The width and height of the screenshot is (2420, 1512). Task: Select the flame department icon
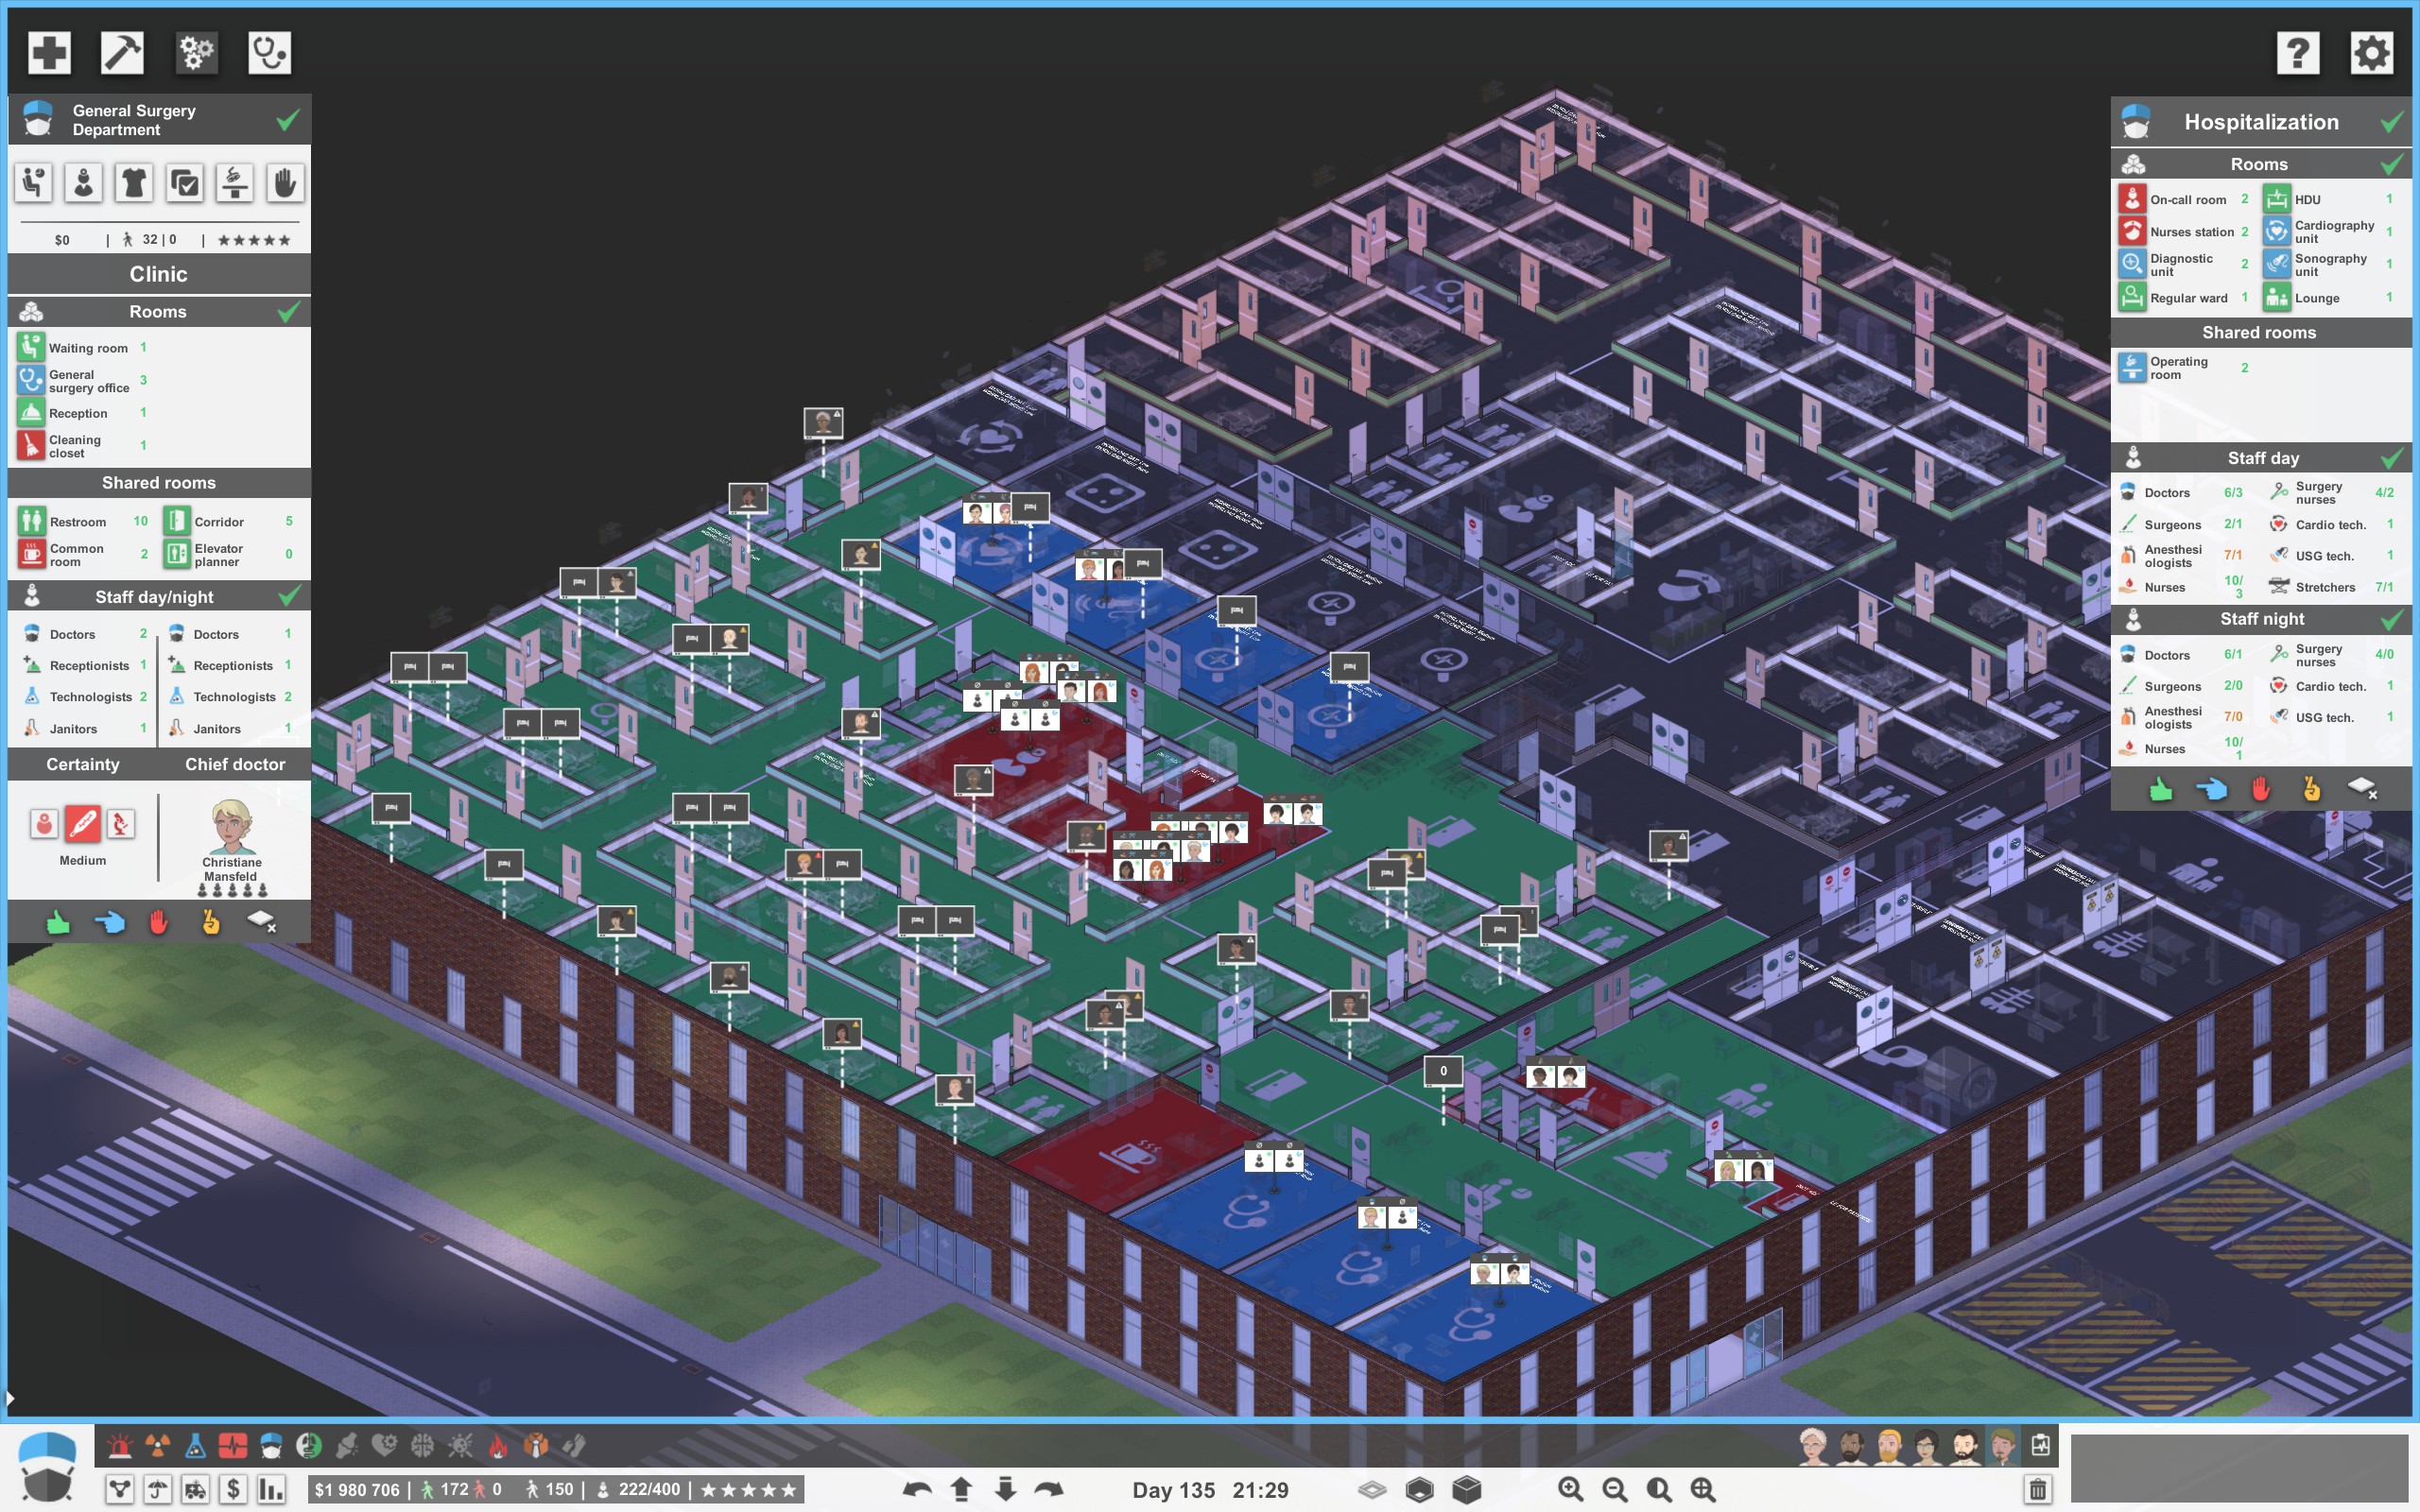498,1445
